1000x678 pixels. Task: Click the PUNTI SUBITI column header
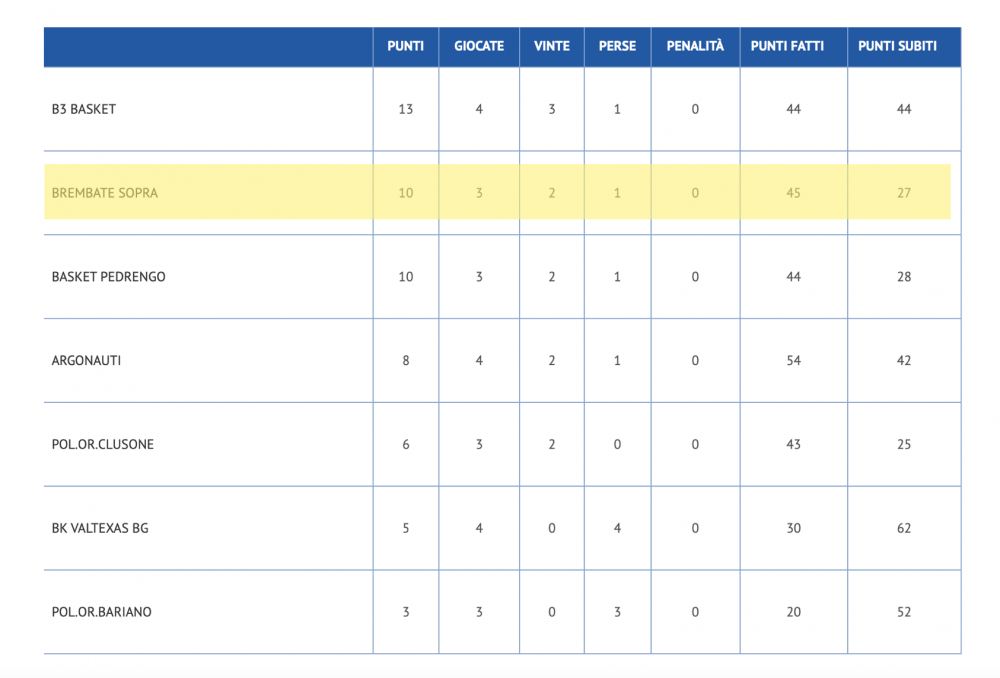click(897, 46)
